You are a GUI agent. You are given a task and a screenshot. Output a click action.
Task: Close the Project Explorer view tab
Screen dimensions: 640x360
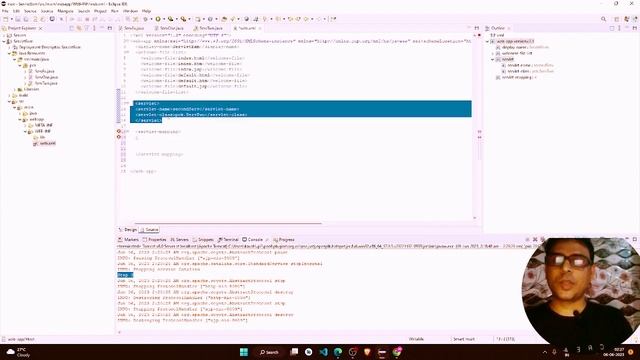pos(40,28)
